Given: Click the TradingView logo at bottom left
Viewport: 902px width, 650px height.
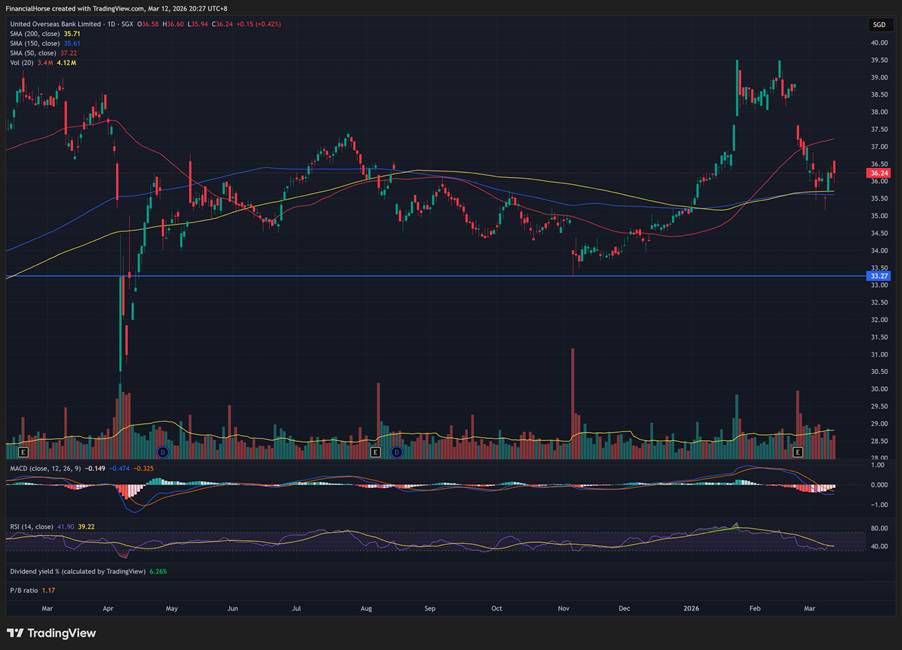Looking at the screenshot, I should point(51,633).
